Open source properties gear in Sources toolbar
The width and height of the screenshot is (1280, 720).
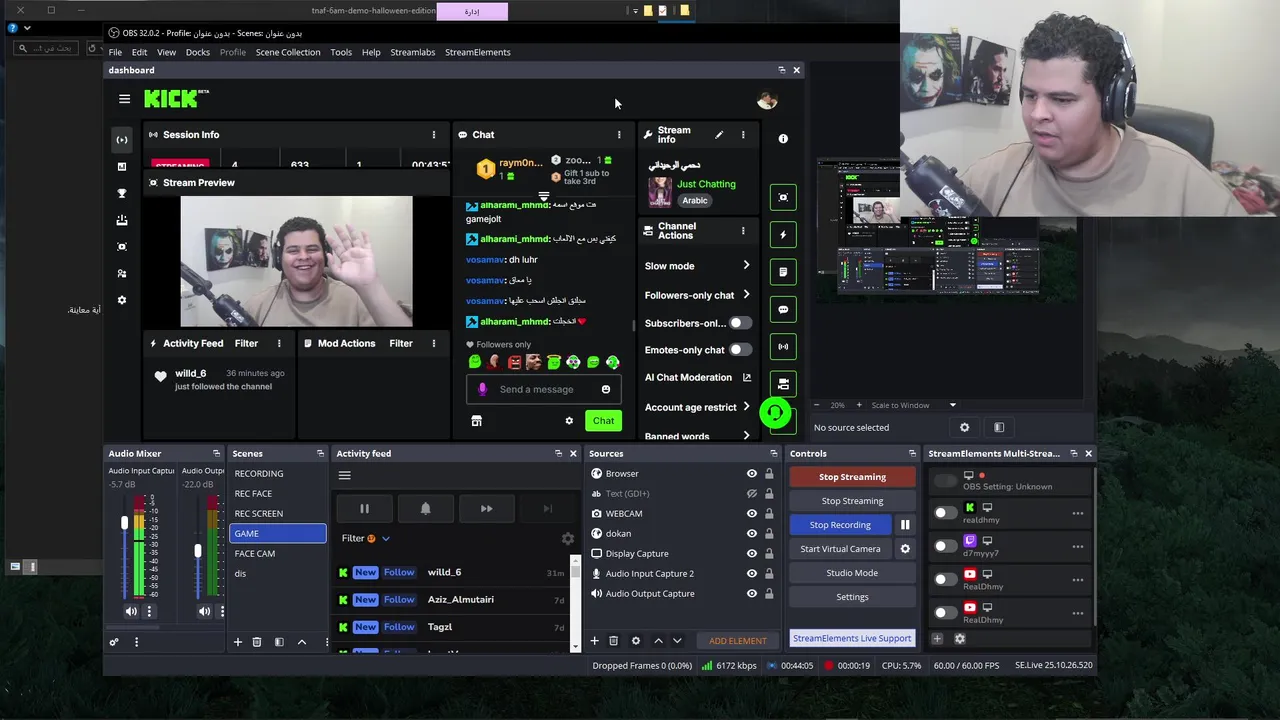click(635, 641)
